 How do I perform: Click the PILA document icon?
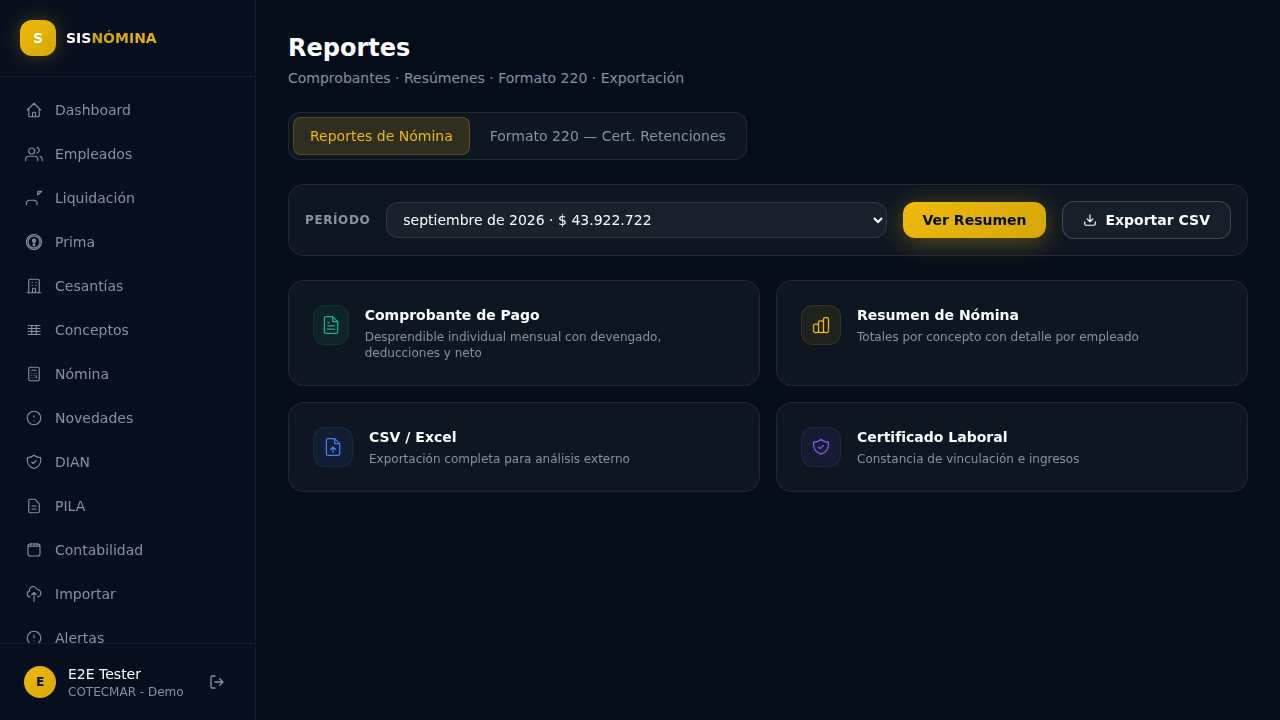34,506
